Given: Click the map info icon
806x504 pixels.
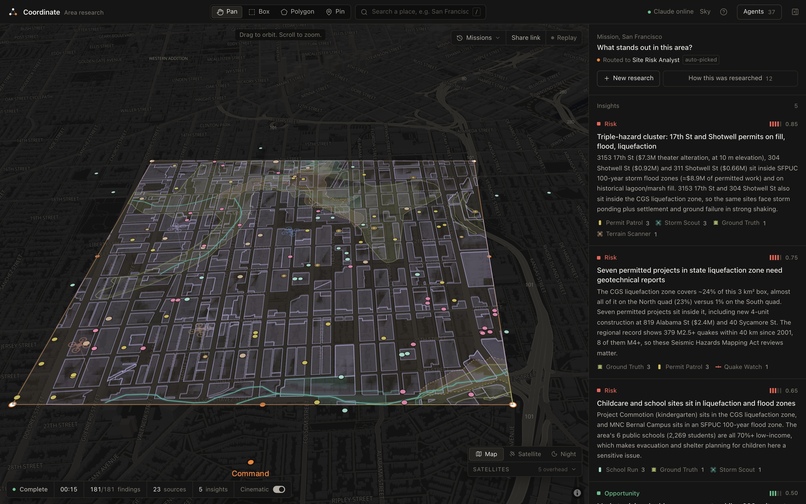Looking at the screenshot, I should coord(577,493).
